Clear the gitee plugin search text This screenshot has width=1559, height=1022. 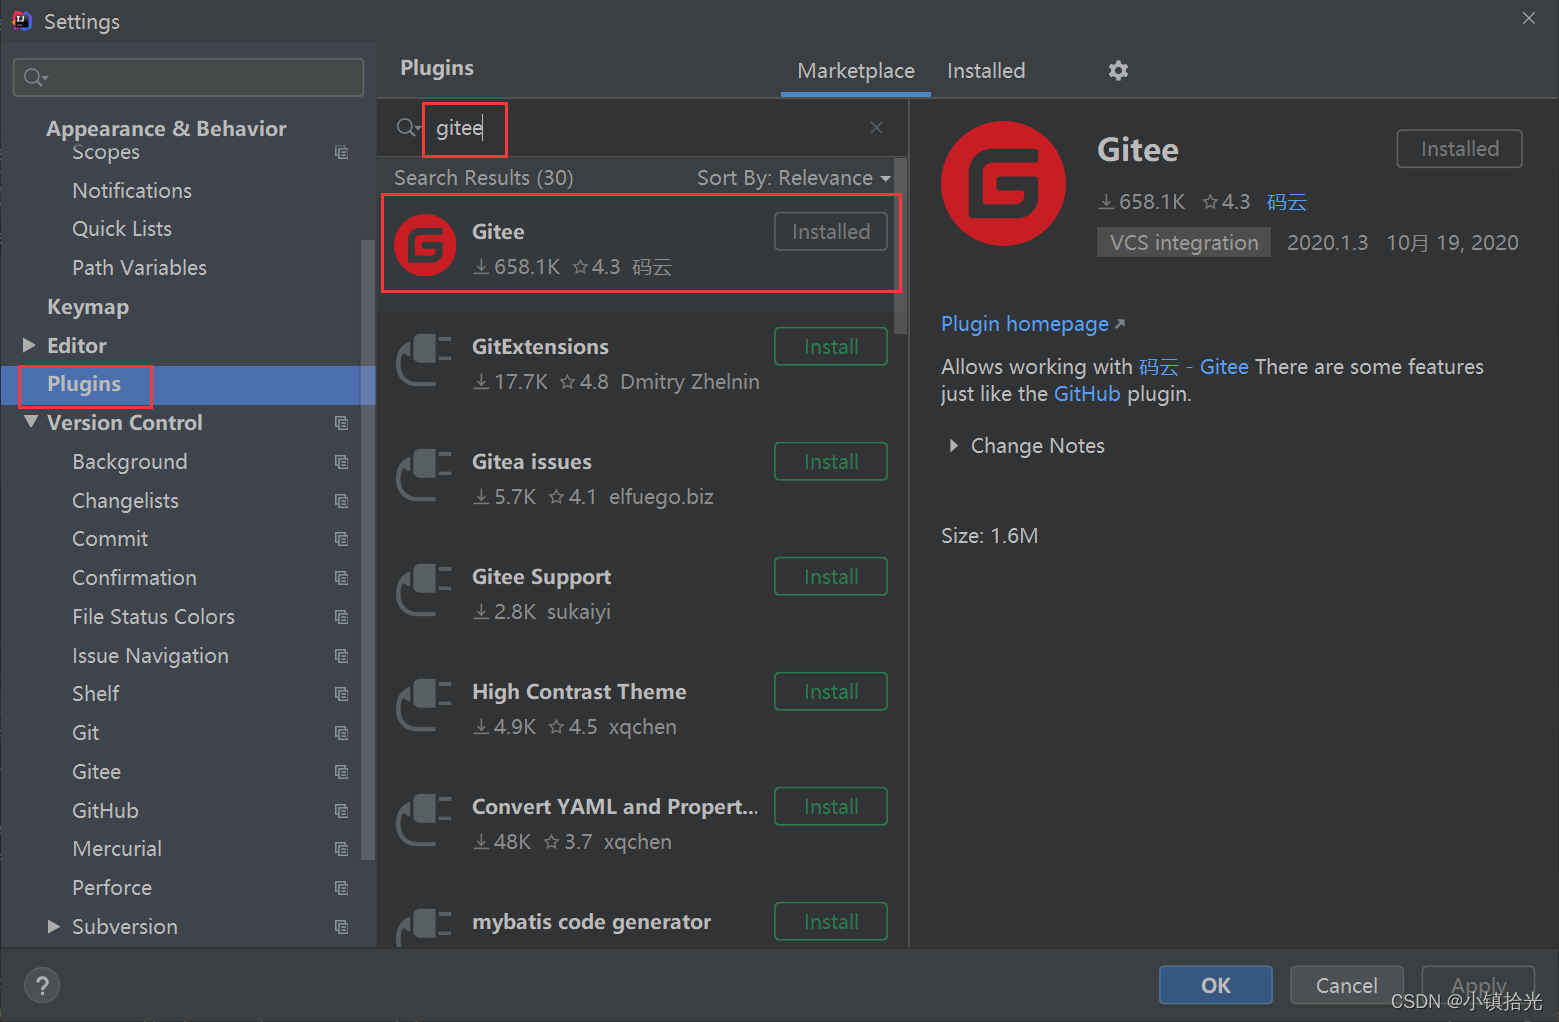coord(876,127)
